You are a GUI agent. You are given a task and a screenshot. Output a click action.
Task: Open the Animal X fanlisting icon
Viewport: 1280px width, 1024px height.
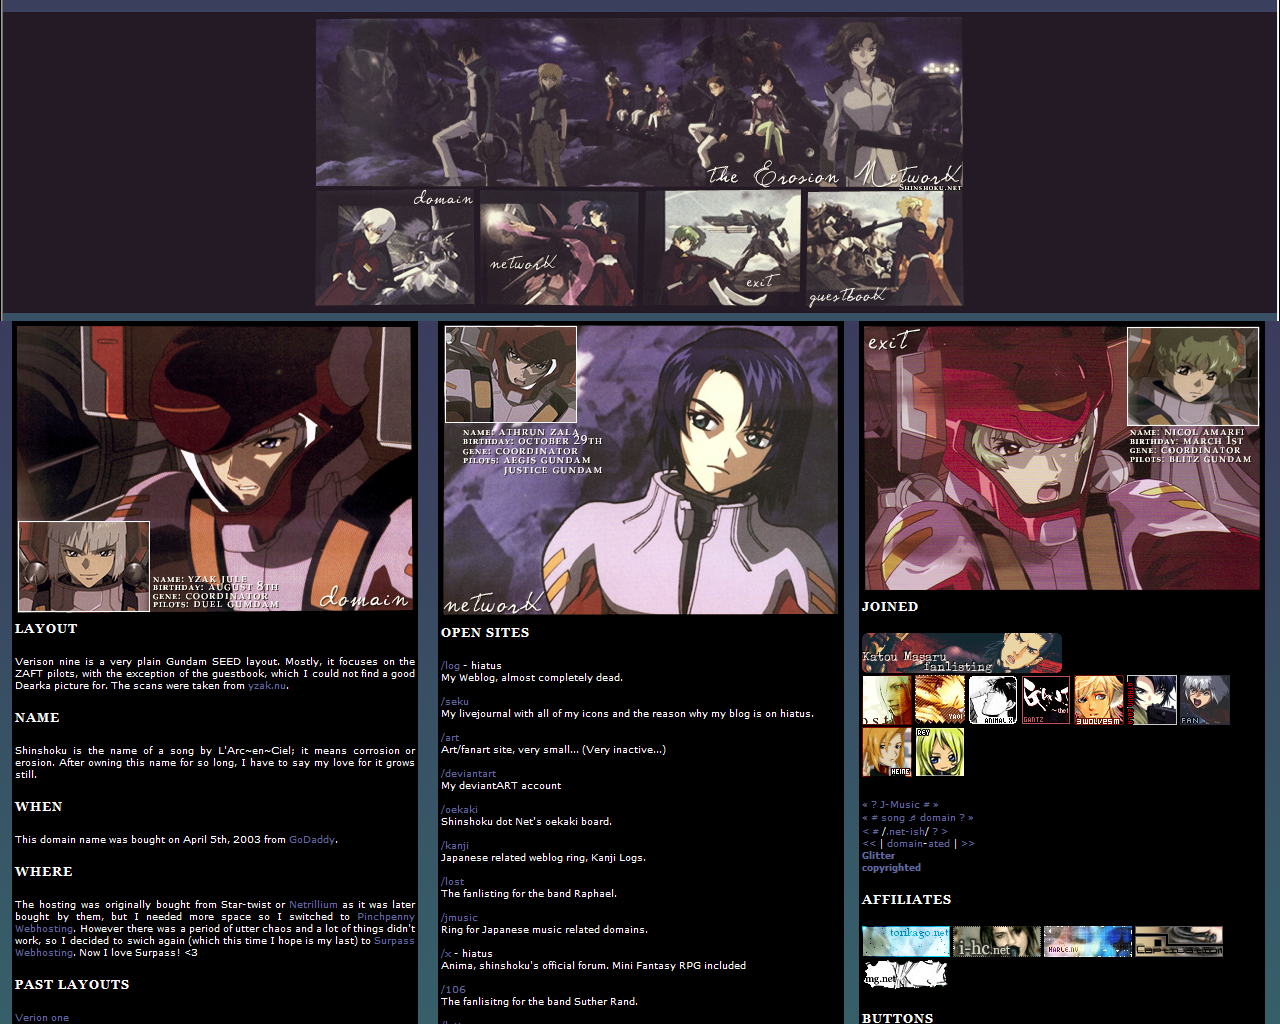coord(993,700)
